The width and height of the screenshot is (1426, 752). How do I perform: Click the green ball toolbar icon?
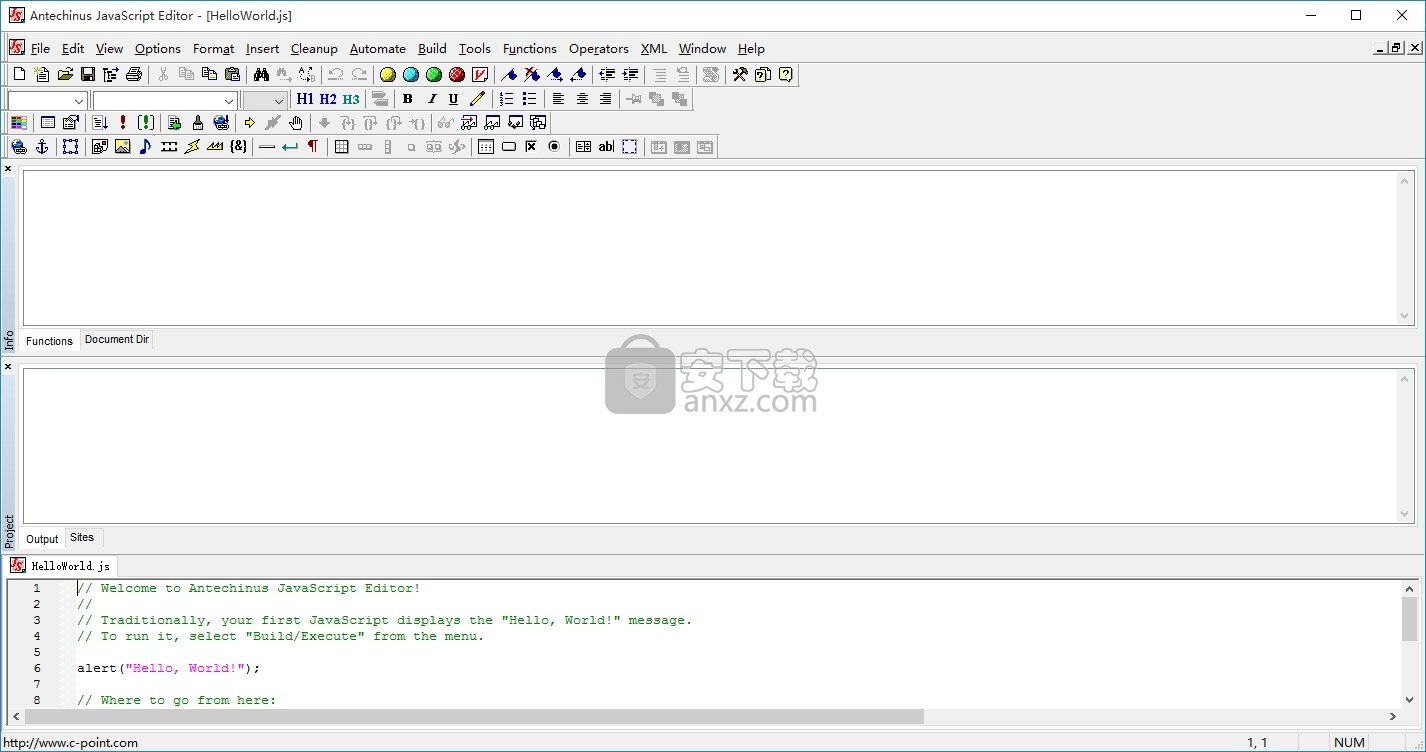[434, 74]
